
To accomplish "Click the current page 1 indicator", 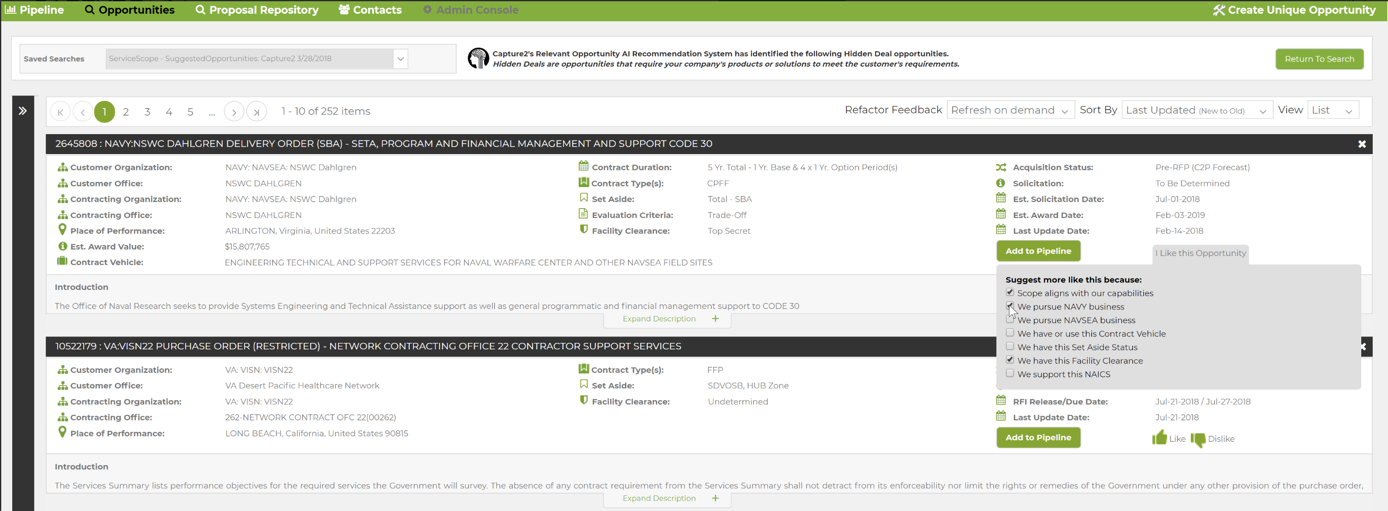I will (104, 112).
